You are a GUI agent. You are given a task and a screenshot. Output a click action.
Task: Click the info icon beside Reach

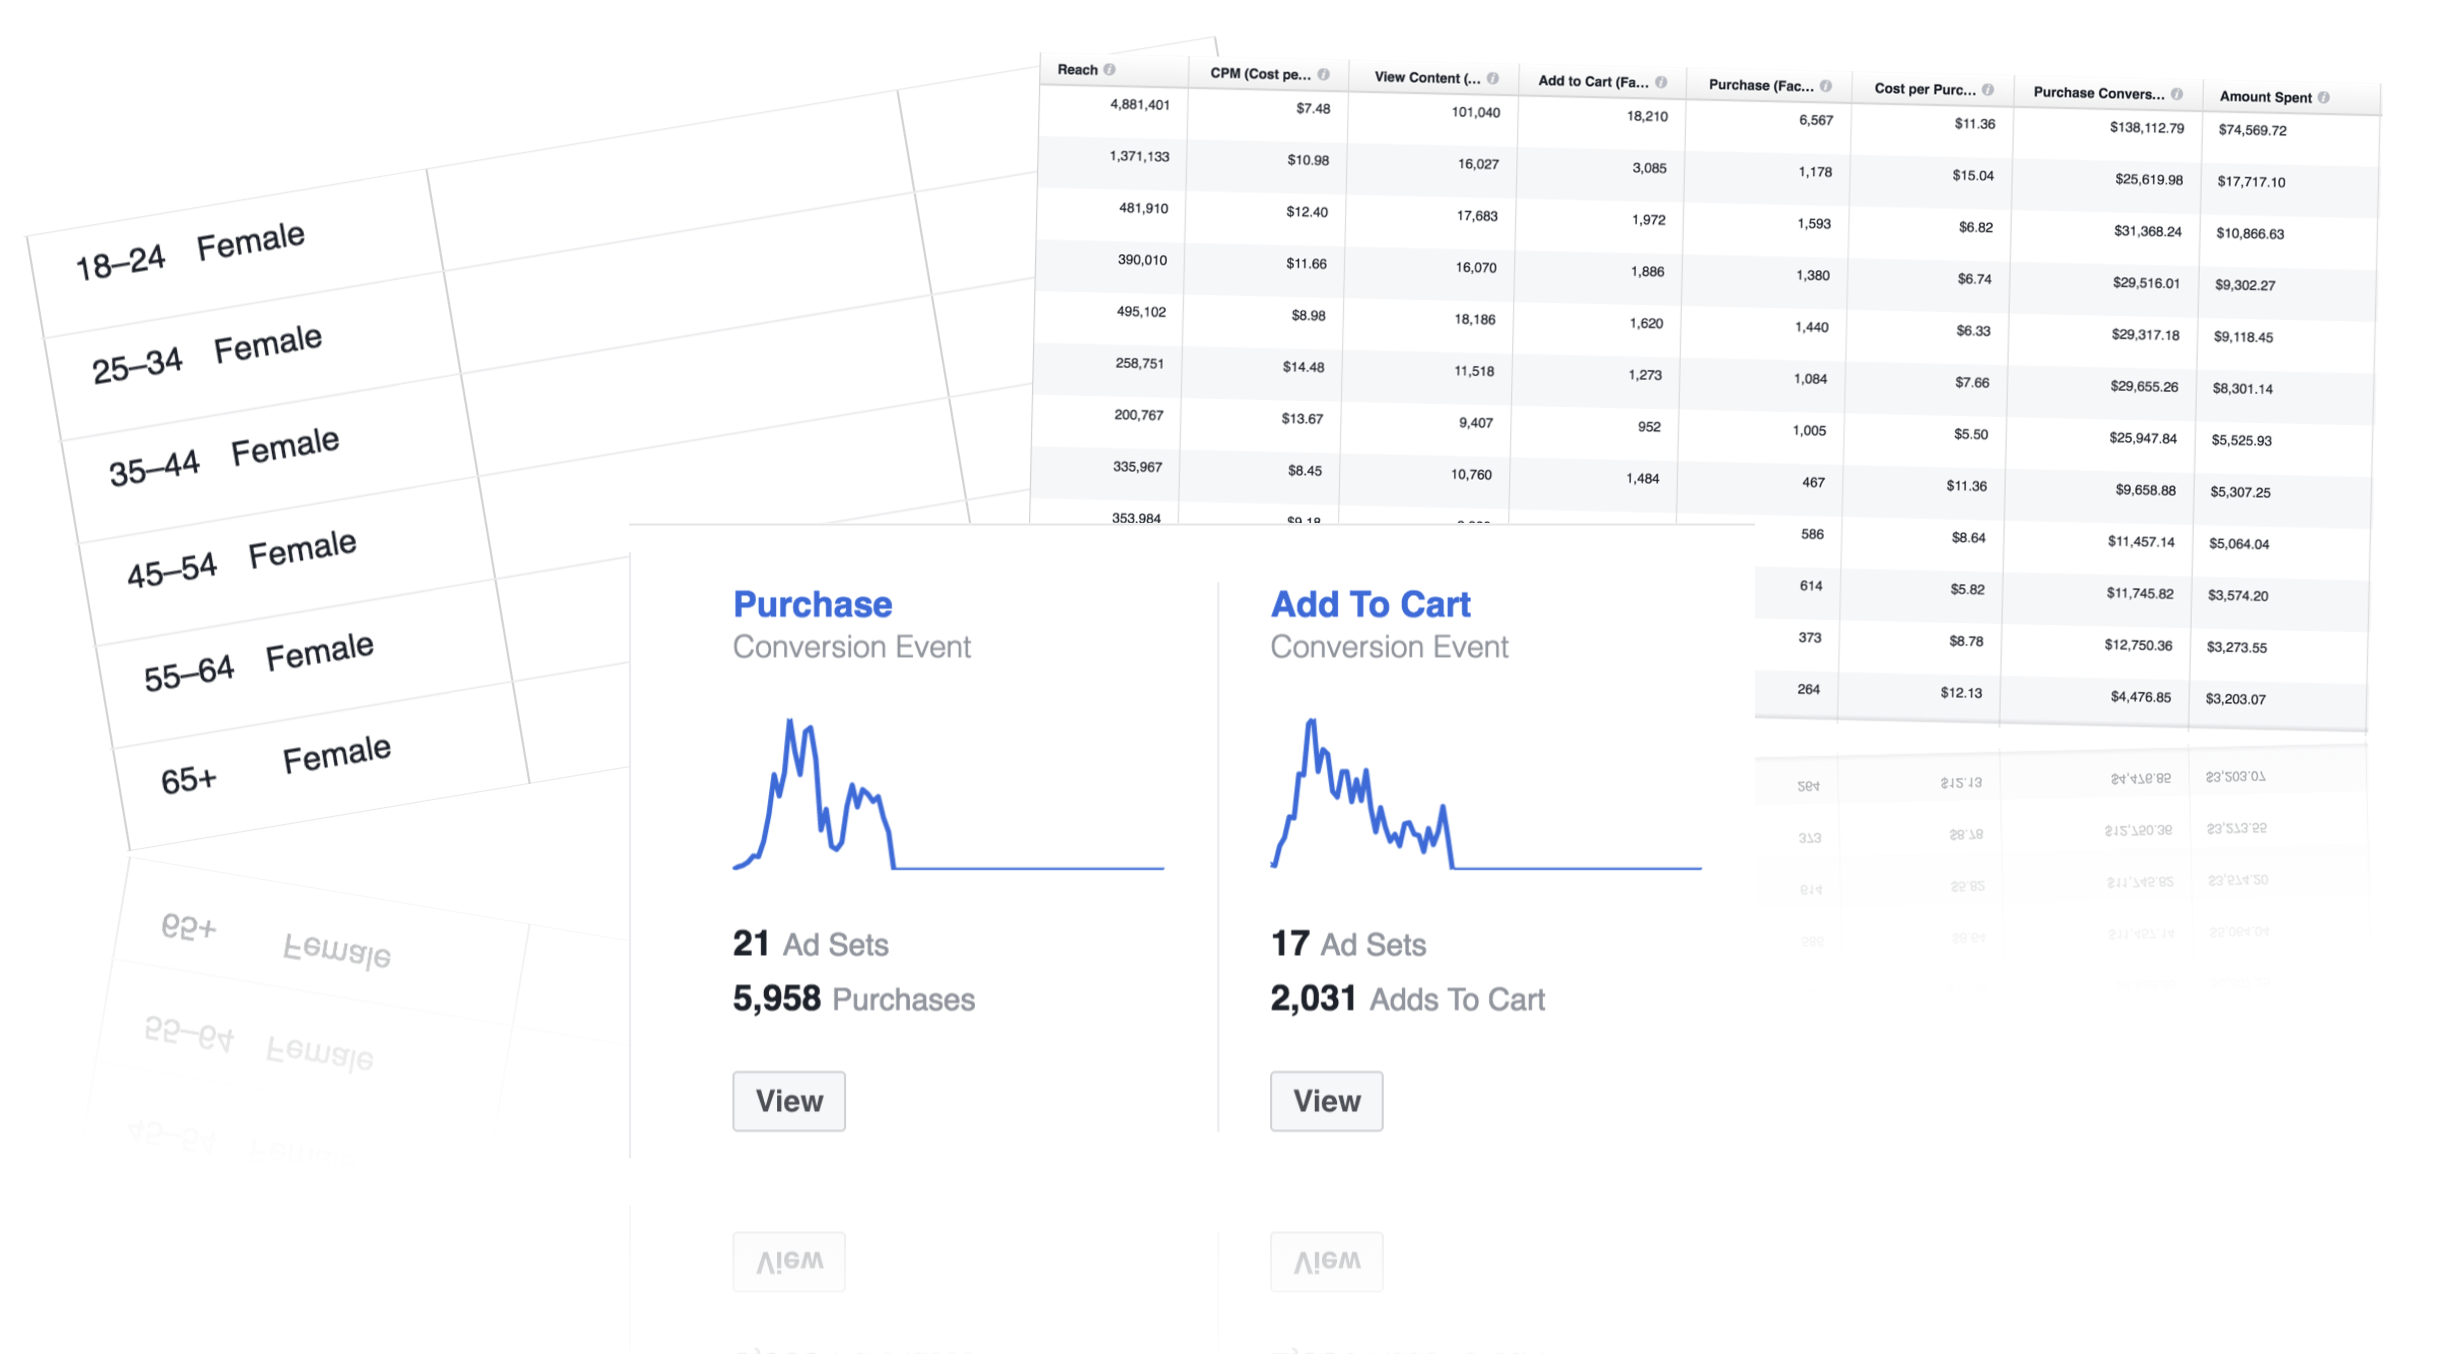click(1109, 70)
